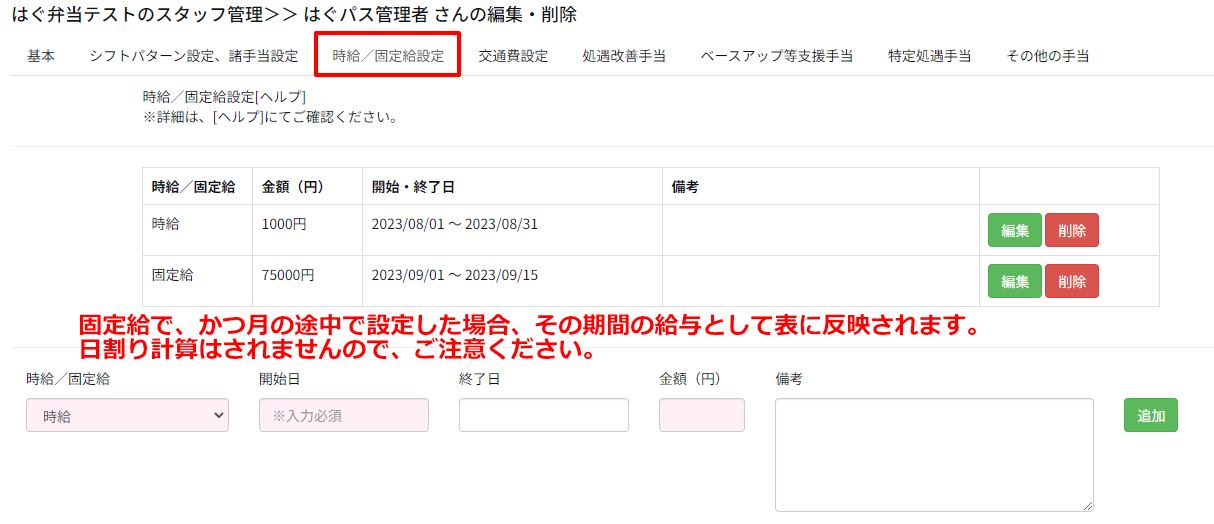Image resolution: width=1214 pixels, height=524 pixels.
Task: Delete the 時給 1000円 row
Action: 1071,230
